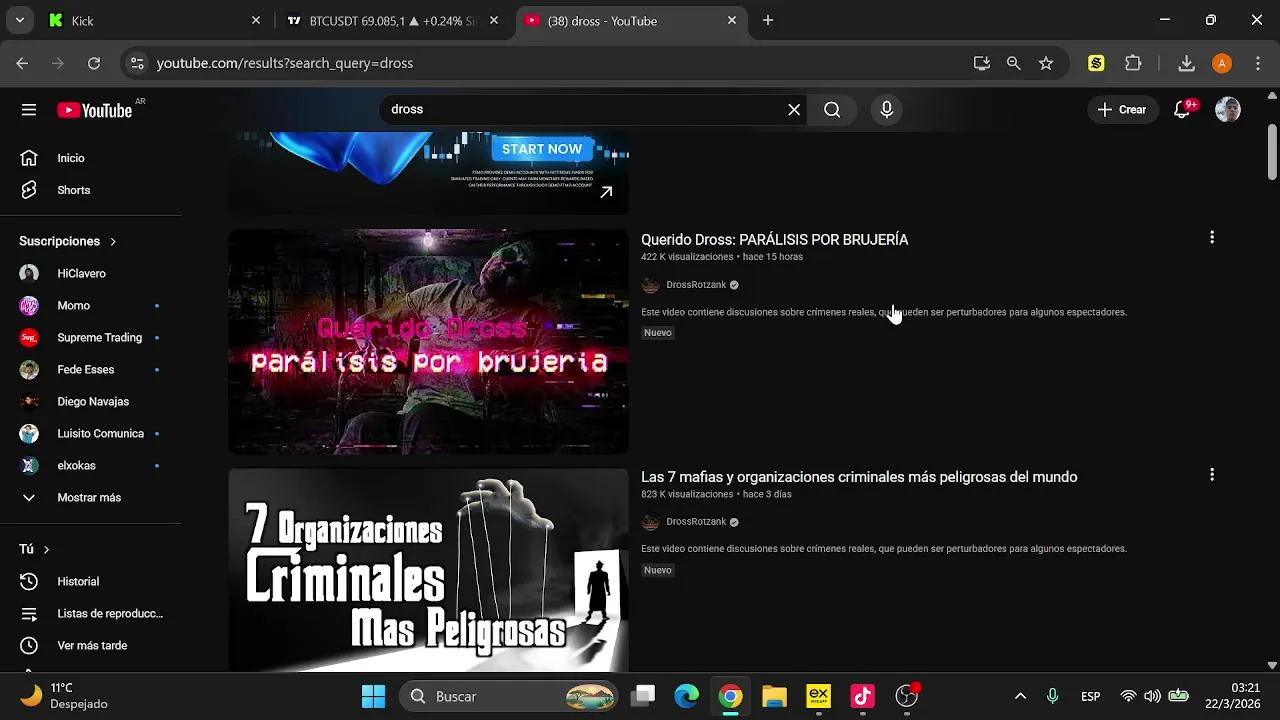Open the YouTube account avatar menu
This screenshot has height=720, width=1280.
[x=1228, y=110]
